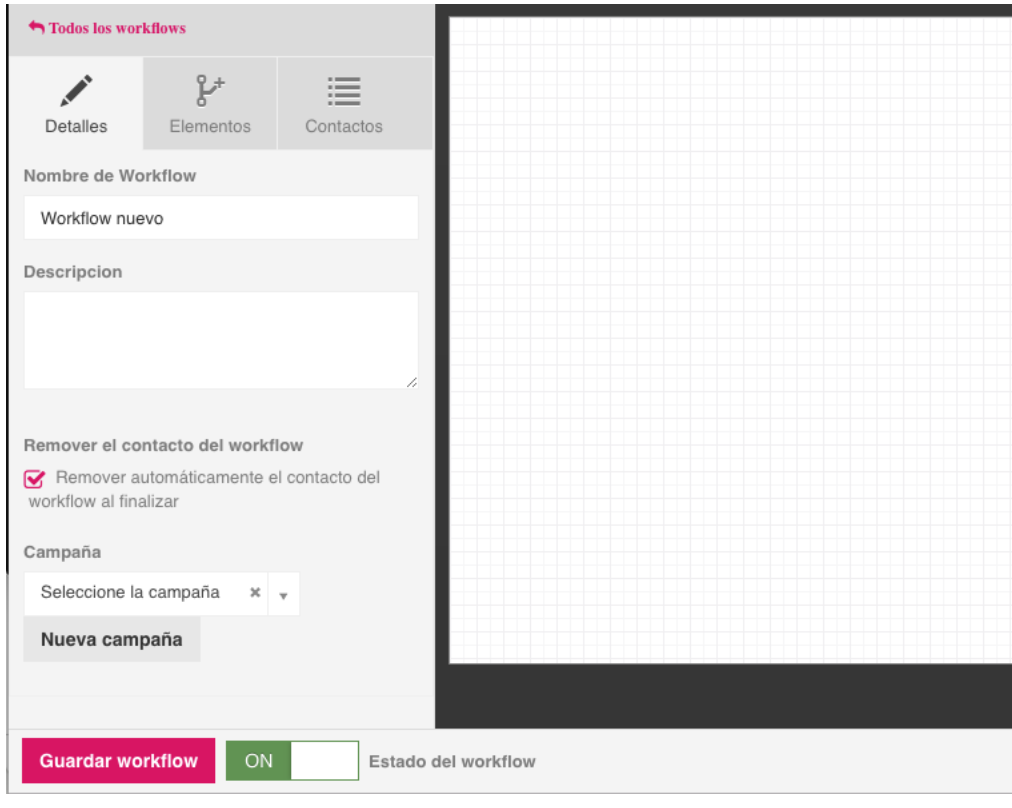The height and width of the screenshot is (808, 1012).
Task: Click the resize handle of the Descripcion box
Action: point(412,382)
